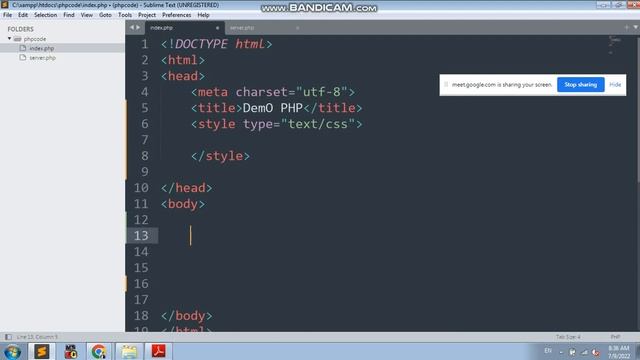Open the Edit menu
640x360 pixels.
(x=23, y=15)
